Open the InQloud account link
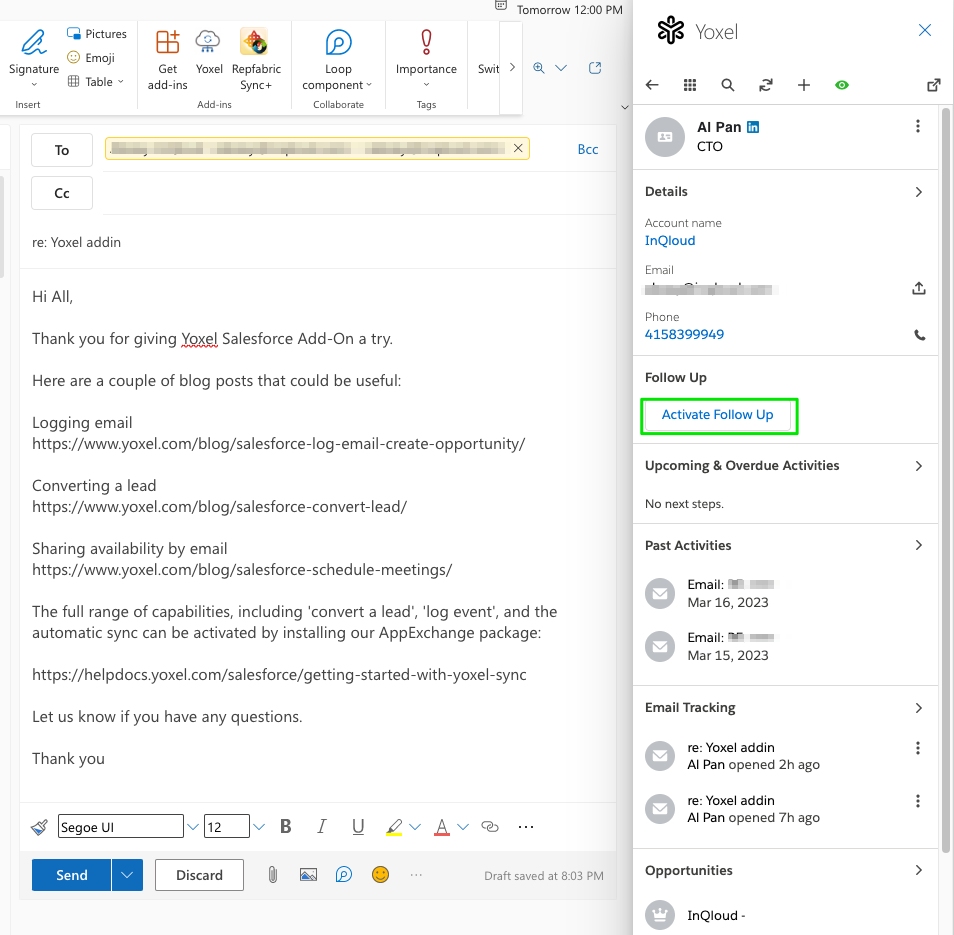 click(x=670, y=240)
